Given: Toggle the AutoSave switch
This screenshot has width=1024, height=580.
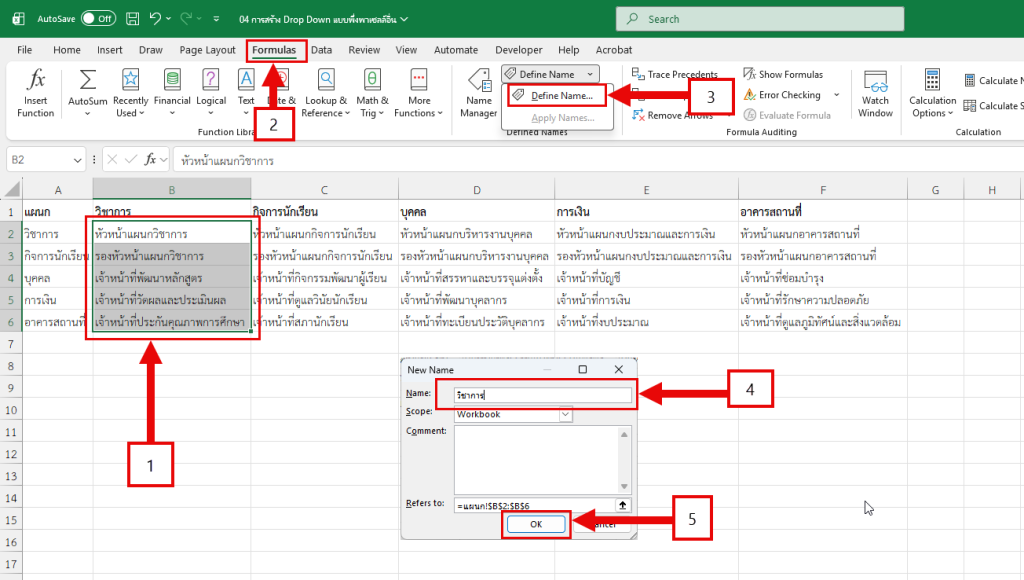Looking at the screenshot, I should 99,19.
